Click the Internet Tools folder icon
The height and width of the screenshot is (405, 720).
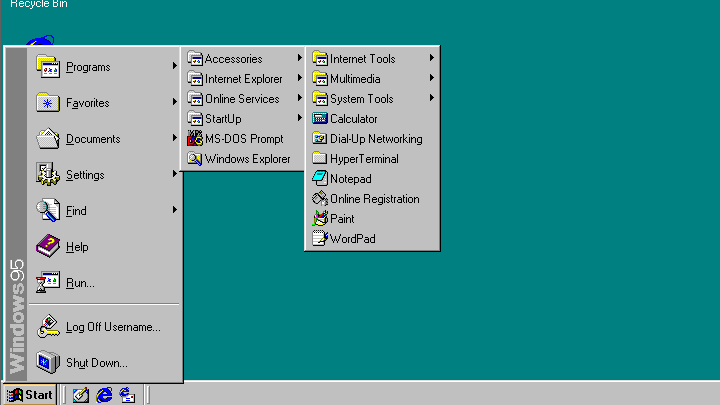click(x=320, y=59)
